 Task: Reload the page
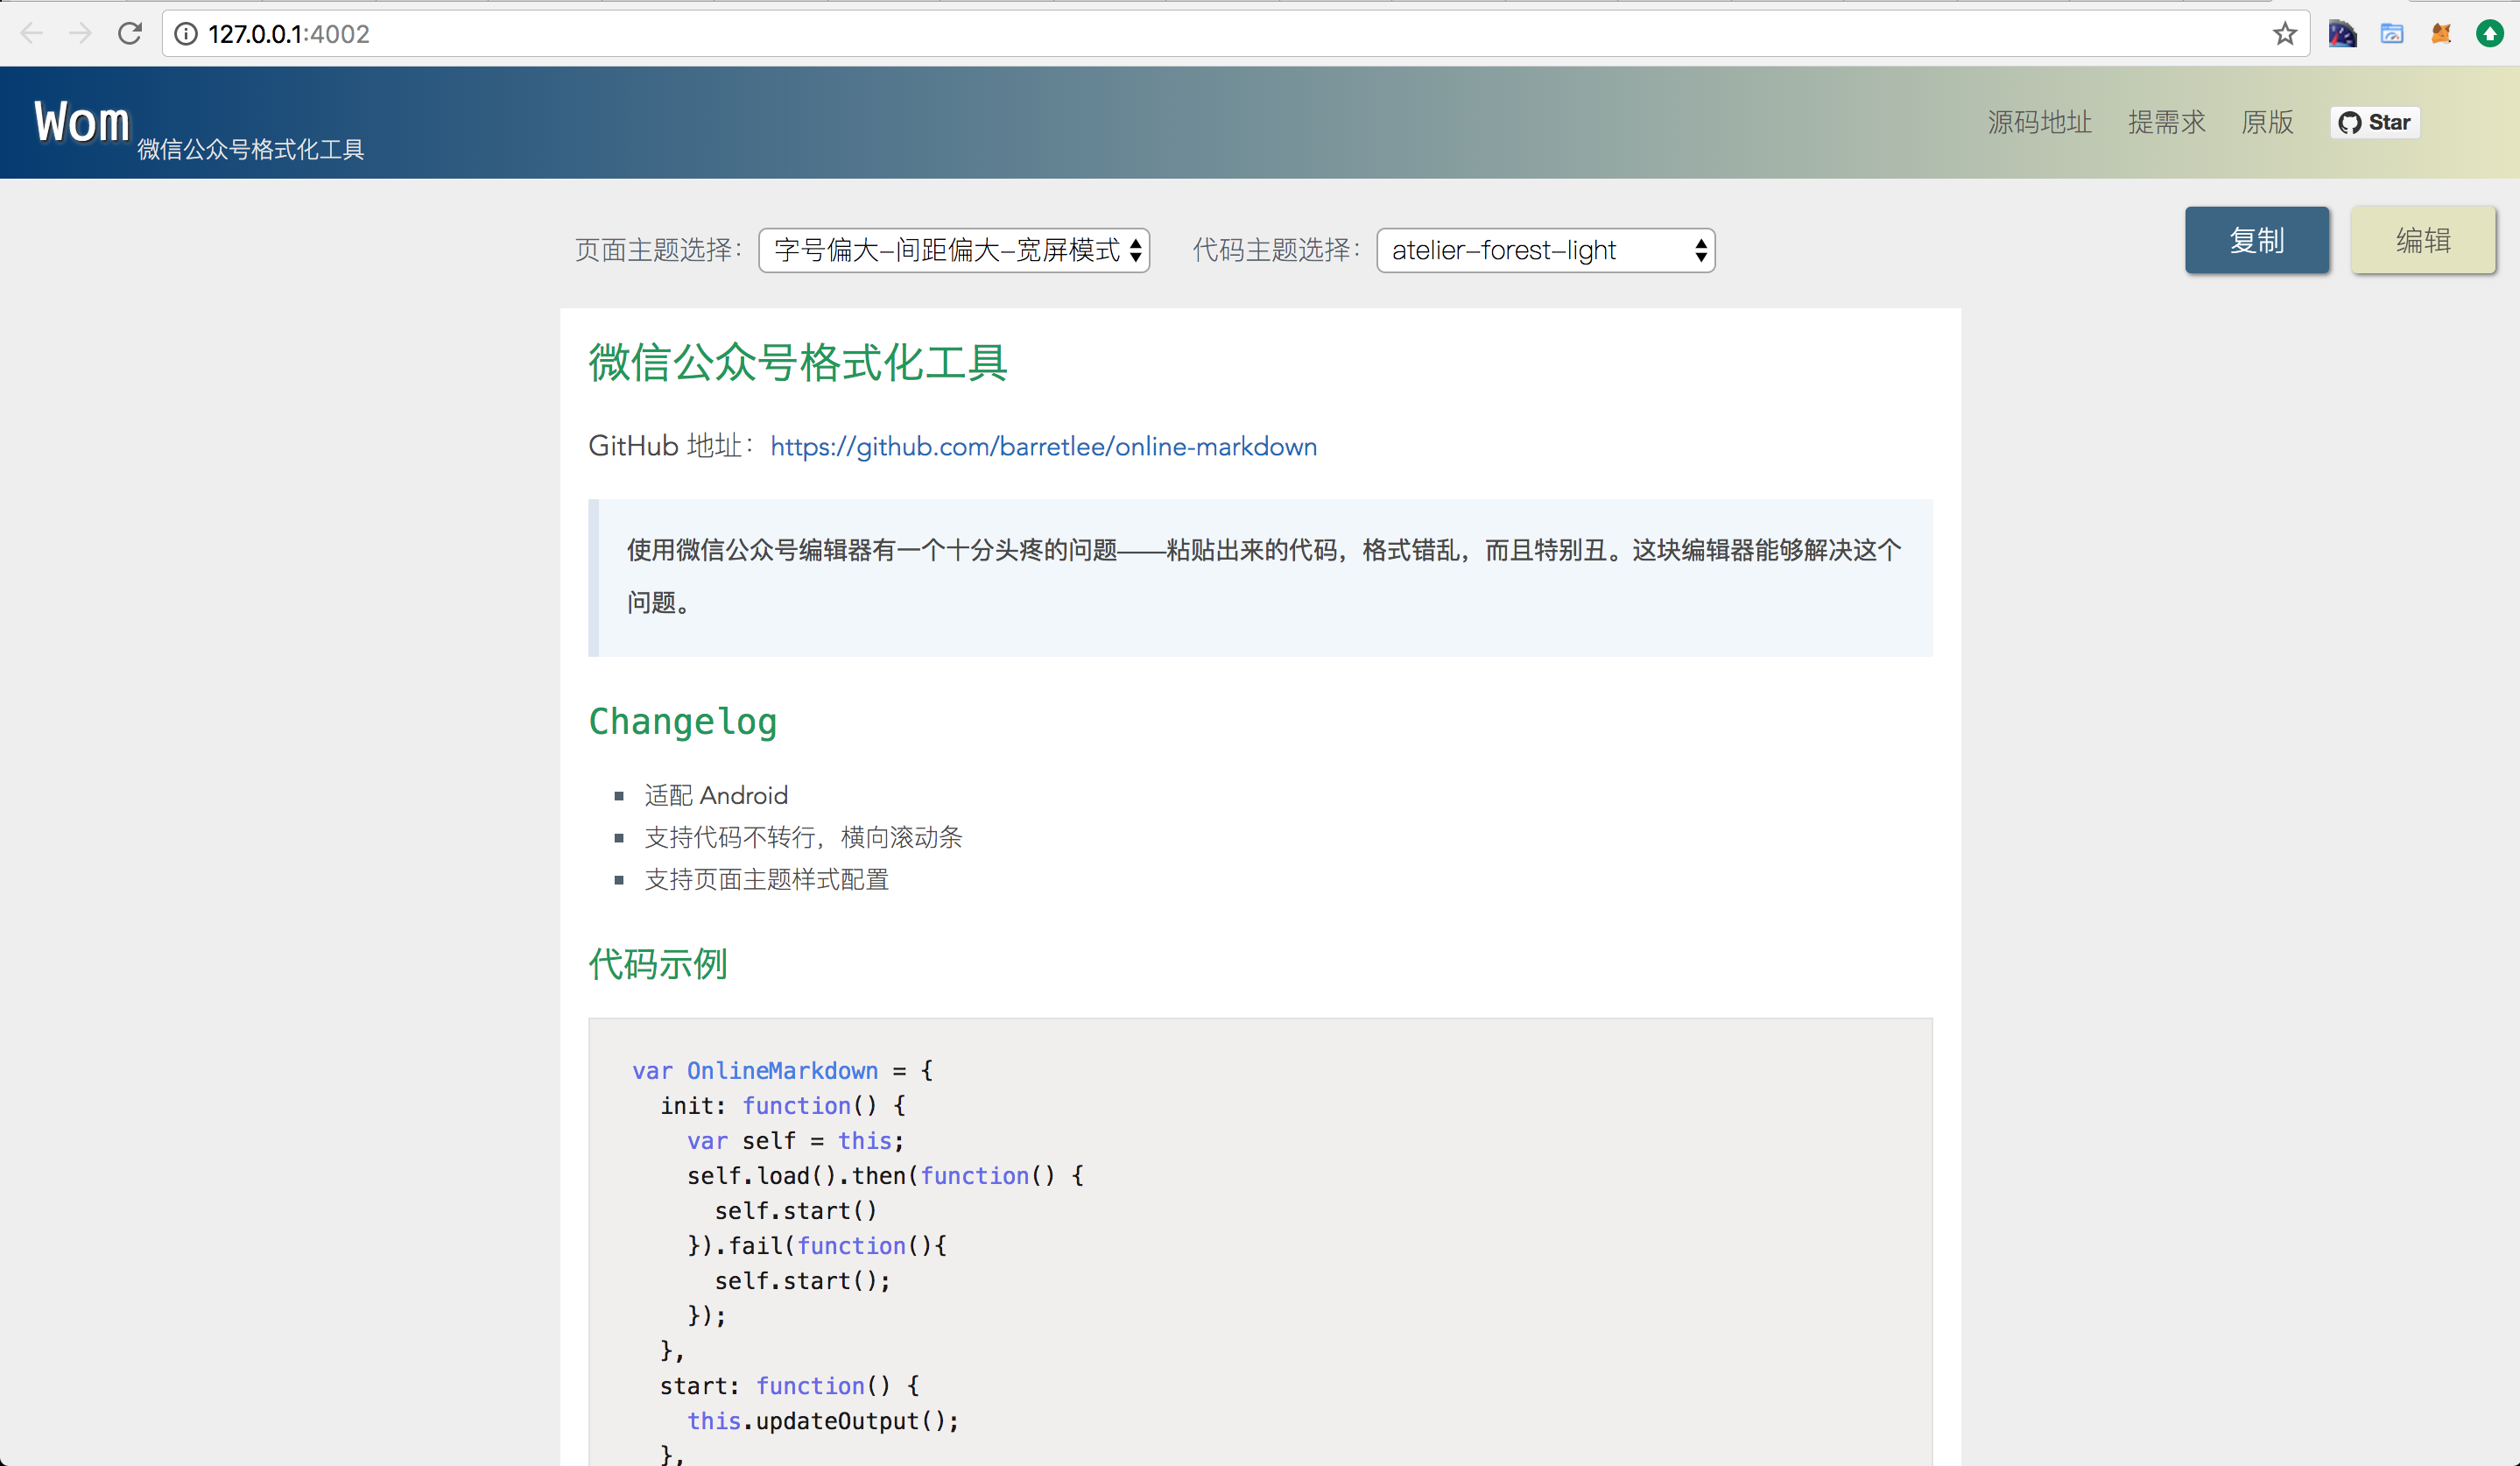coord(130,34)
